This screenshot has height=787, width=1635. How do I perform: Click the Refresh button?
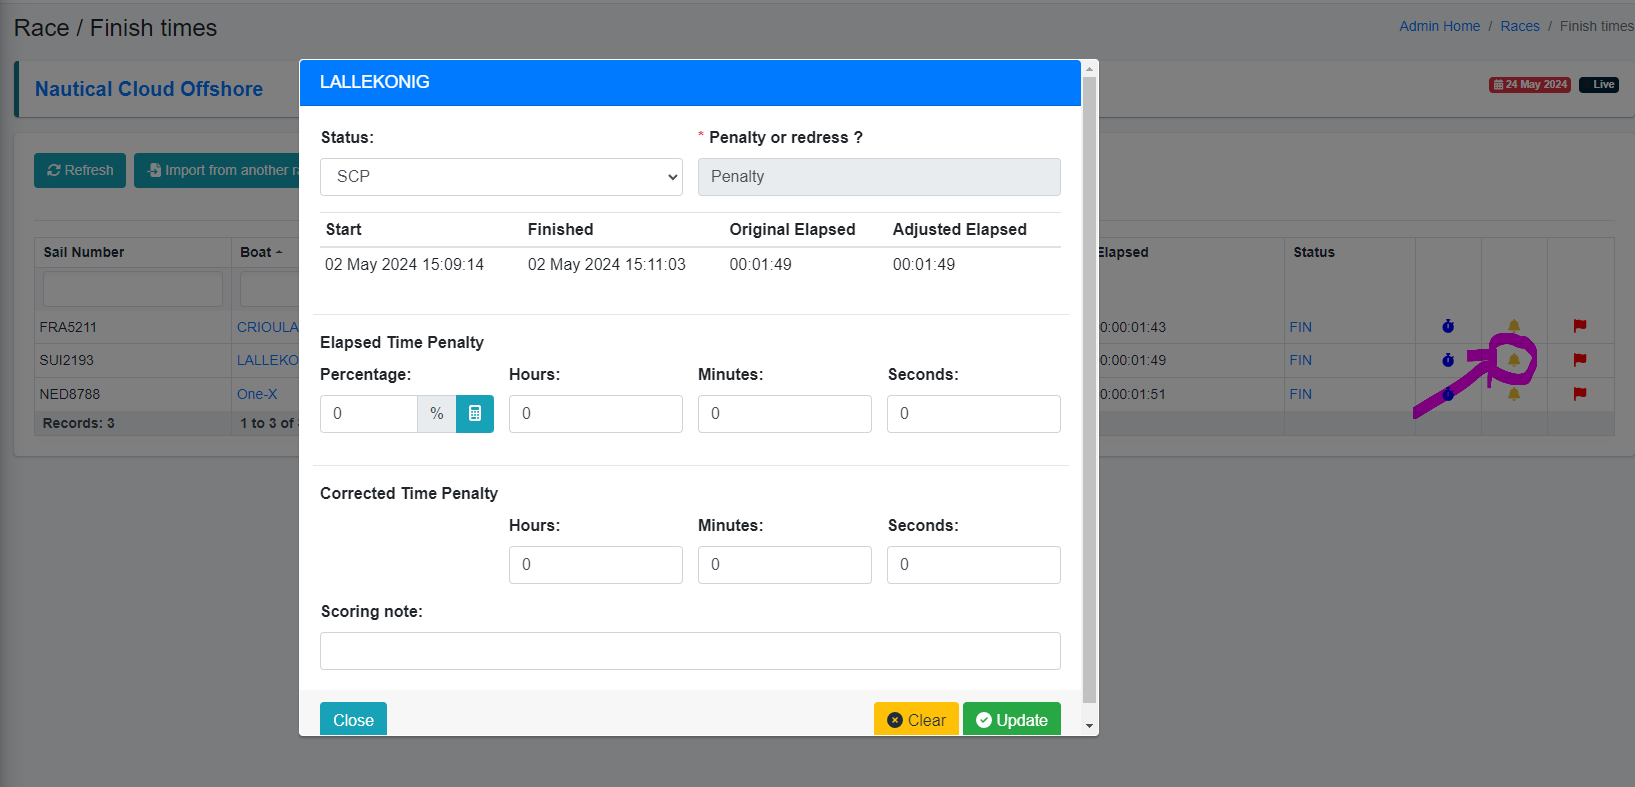[80, 170]
